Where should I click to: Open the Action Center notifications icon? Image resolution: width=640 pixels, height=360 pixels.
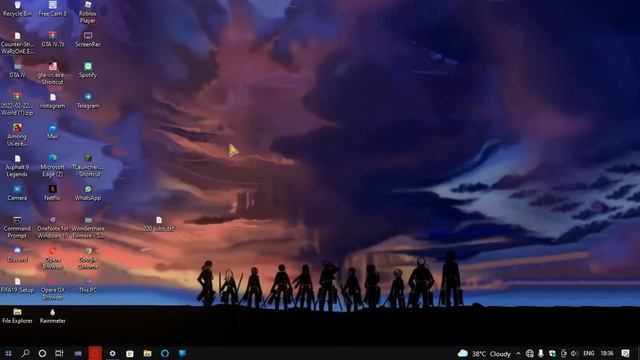pyautogui.click(x=625, y=353)
